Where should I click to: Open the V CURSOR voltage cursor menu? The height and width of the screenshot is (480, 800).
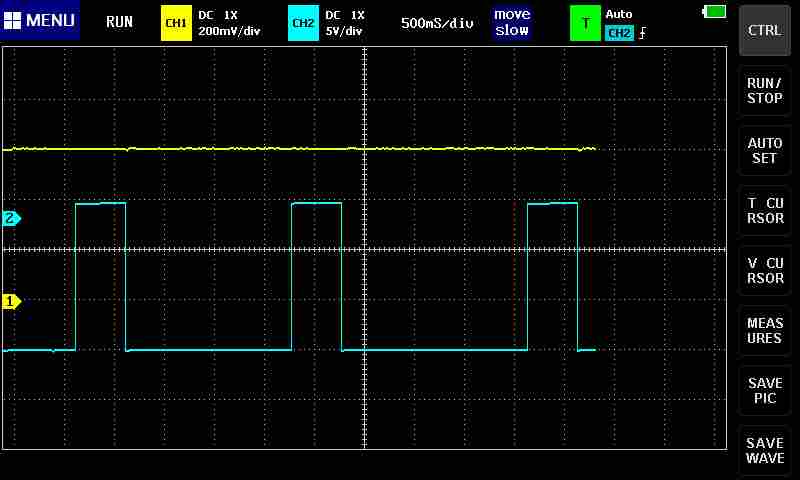click(x=765, y=271)
